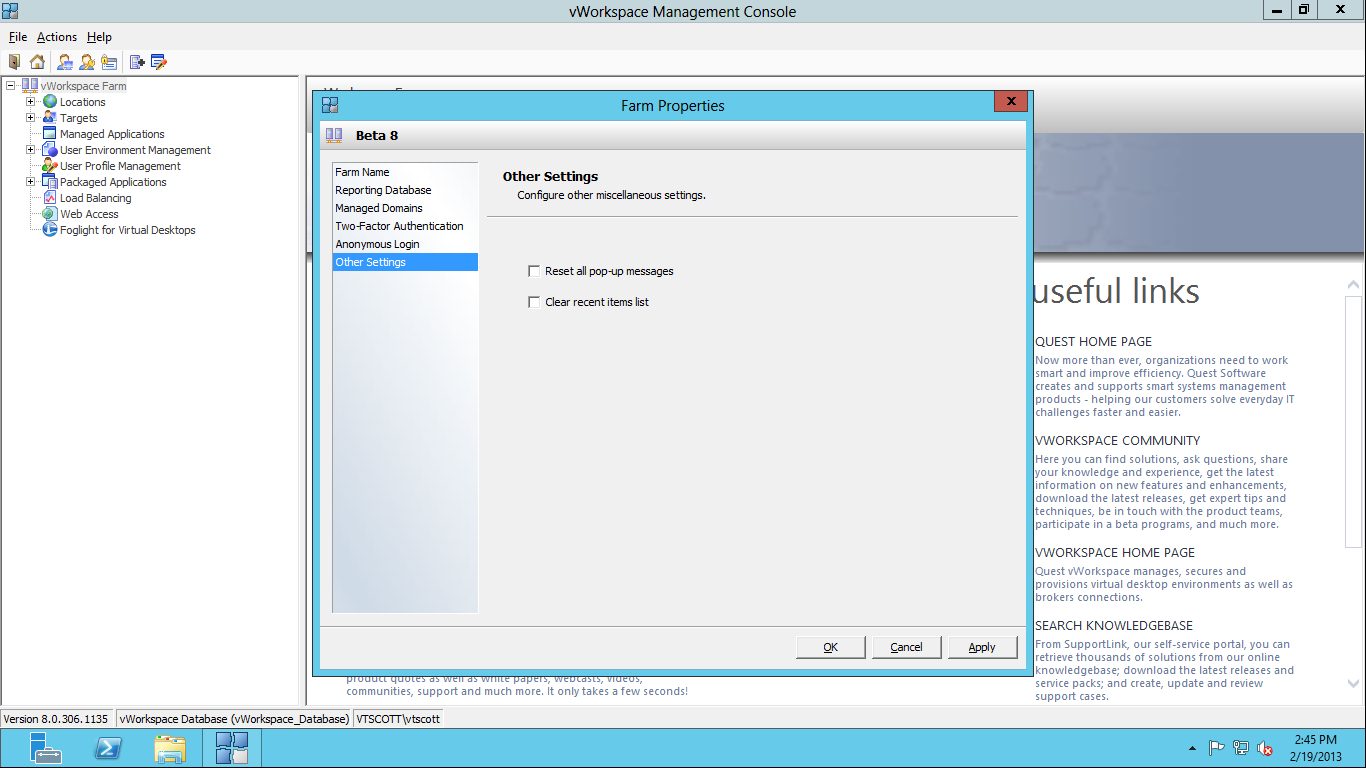The width and height of the screenshot is (1366, 768).
Task: Open the SEARCH KNOWLEDGEBASE link
Action: click(1114, 625)
